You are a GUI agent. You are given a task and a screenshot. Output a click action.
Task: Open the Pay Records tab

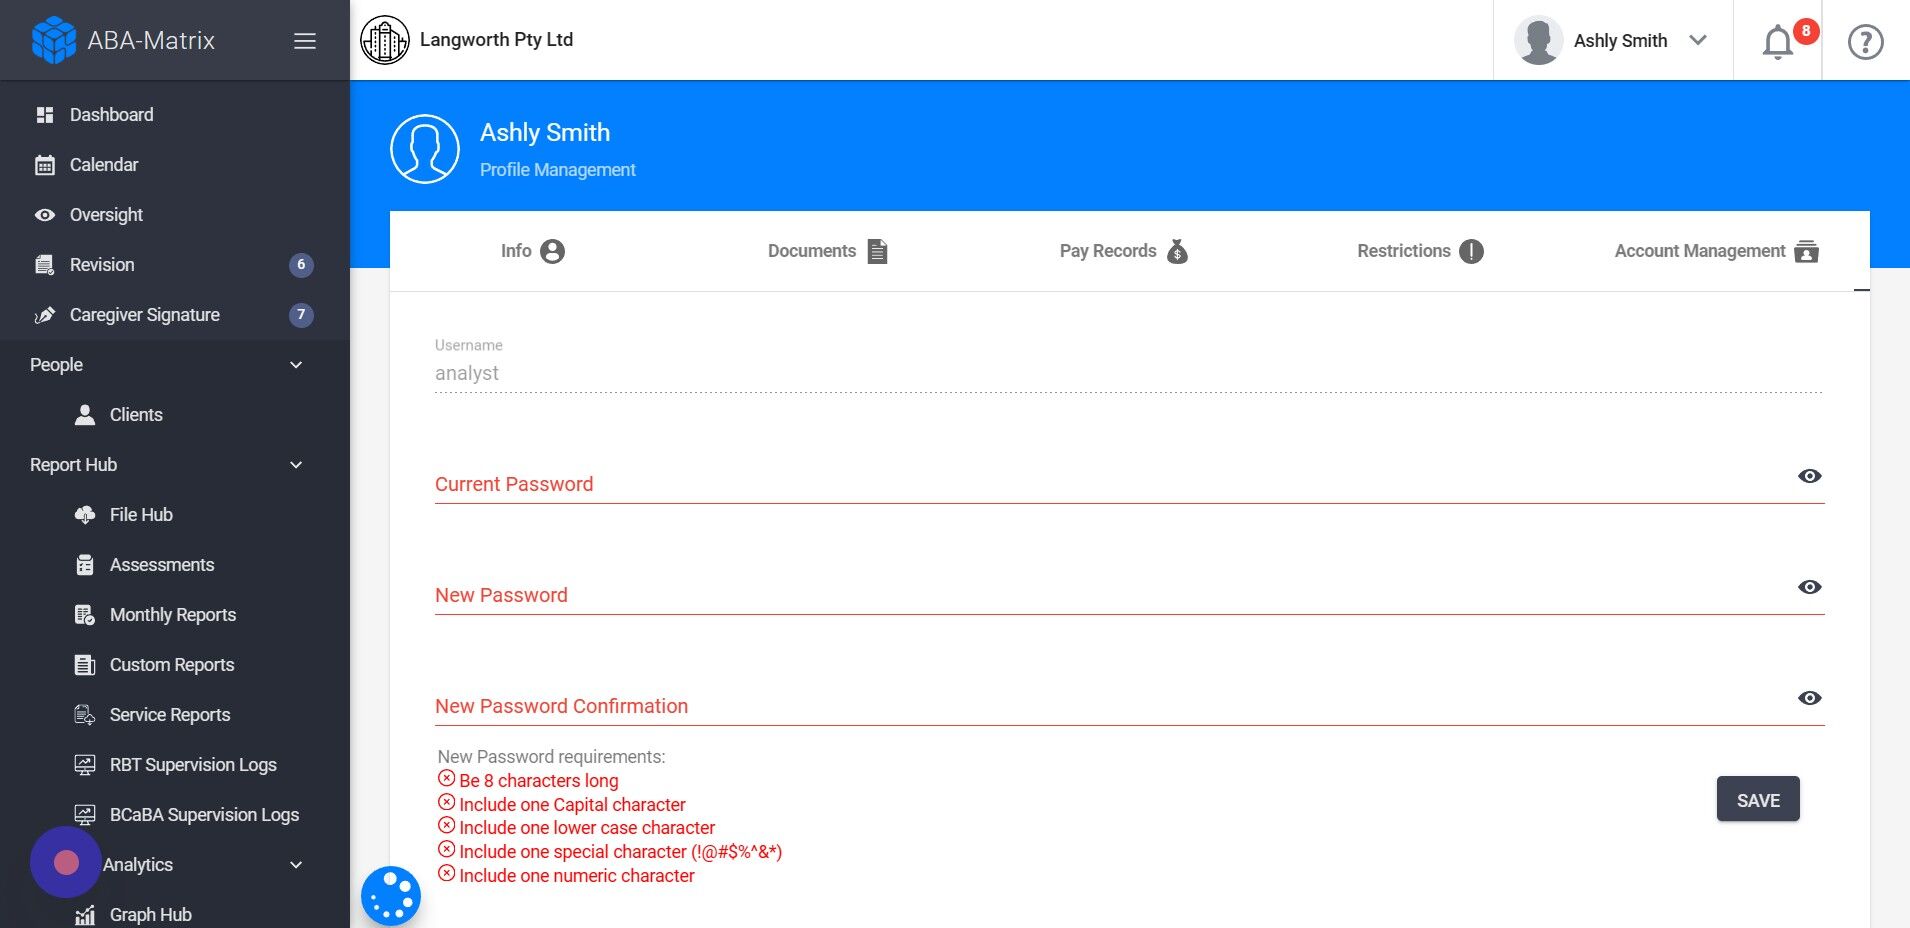(1123, 251)
